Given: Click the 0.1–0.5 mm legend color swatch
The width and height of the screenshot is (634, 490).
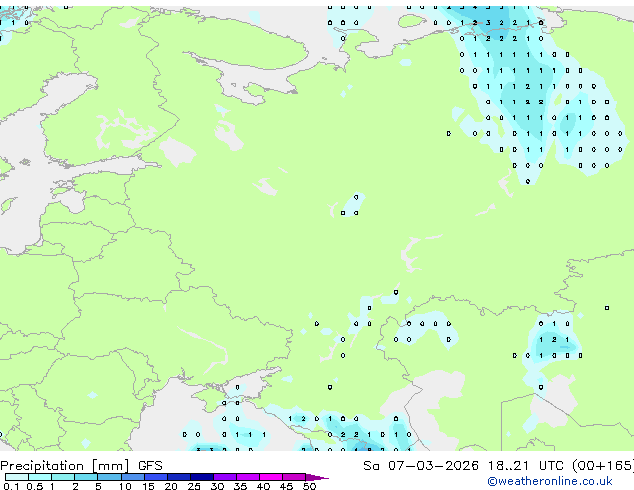Looking at the screenshot, I should click(17, 477).
